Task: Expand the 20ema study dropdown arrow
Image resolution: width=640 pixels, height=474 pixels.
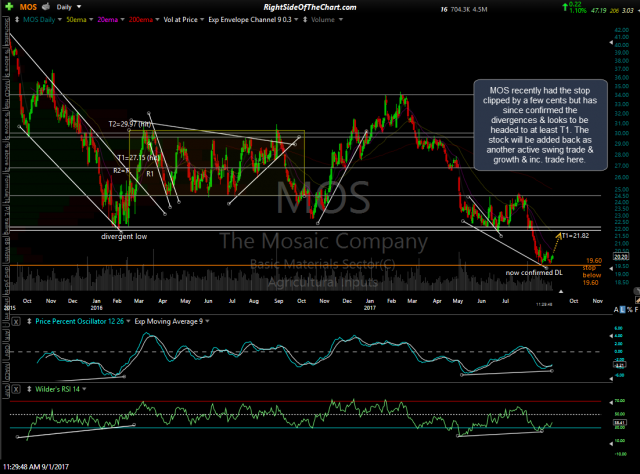Action: (x=122, y=20)
